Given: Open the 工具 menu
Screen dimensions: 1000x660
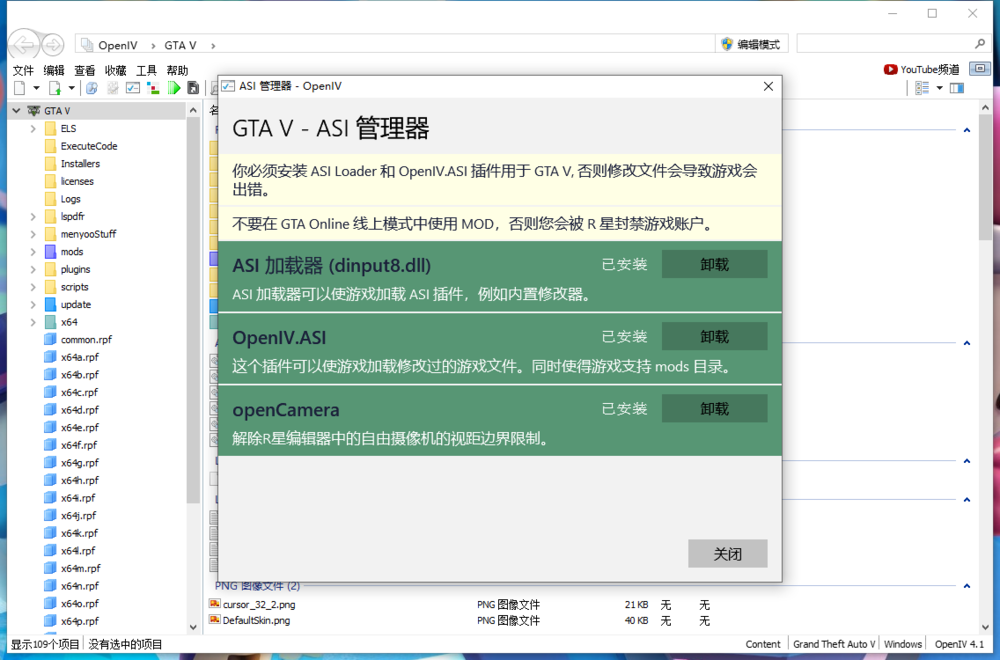Looking at the screenshot, I should pyautogui.click(x=148, y=70).
